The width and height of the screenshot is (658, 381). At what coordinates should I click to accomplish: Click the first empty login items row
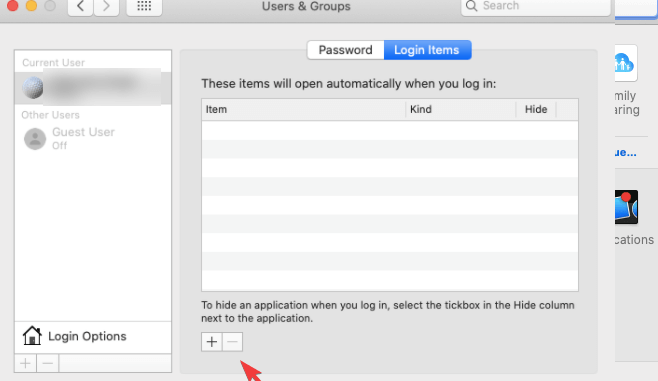coord(390,130)
